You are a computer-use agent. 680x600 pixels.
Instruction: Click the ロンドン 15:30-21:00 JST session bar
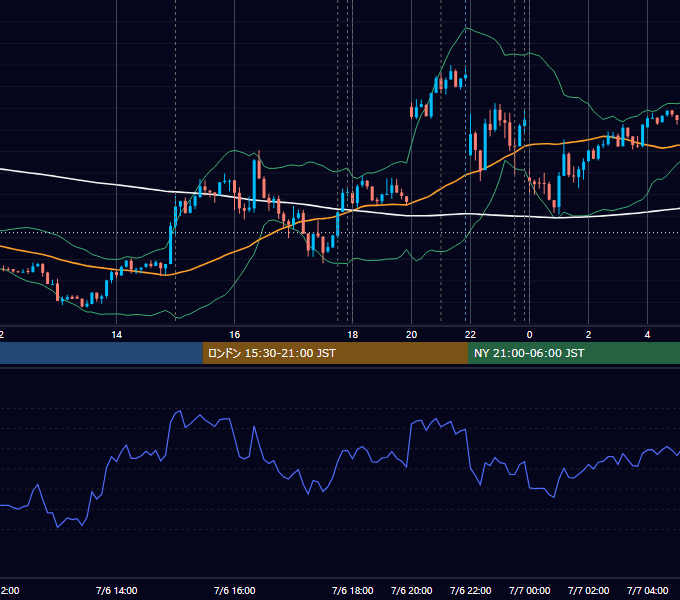pyautogui.click(x=335, y=353)
